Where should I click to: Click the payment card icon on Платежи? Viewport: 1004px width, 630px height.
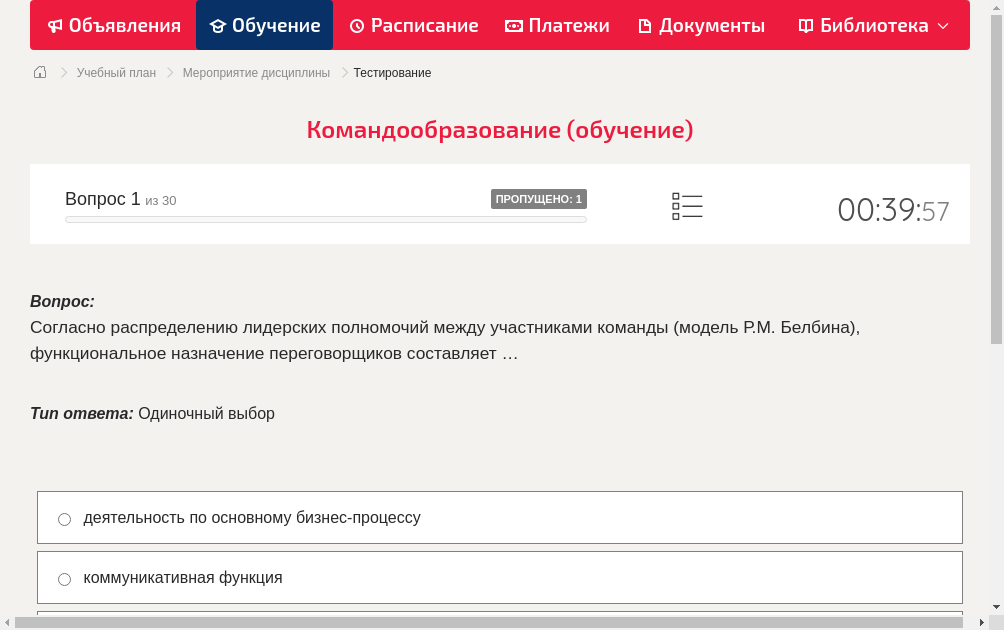pos(513,25)
